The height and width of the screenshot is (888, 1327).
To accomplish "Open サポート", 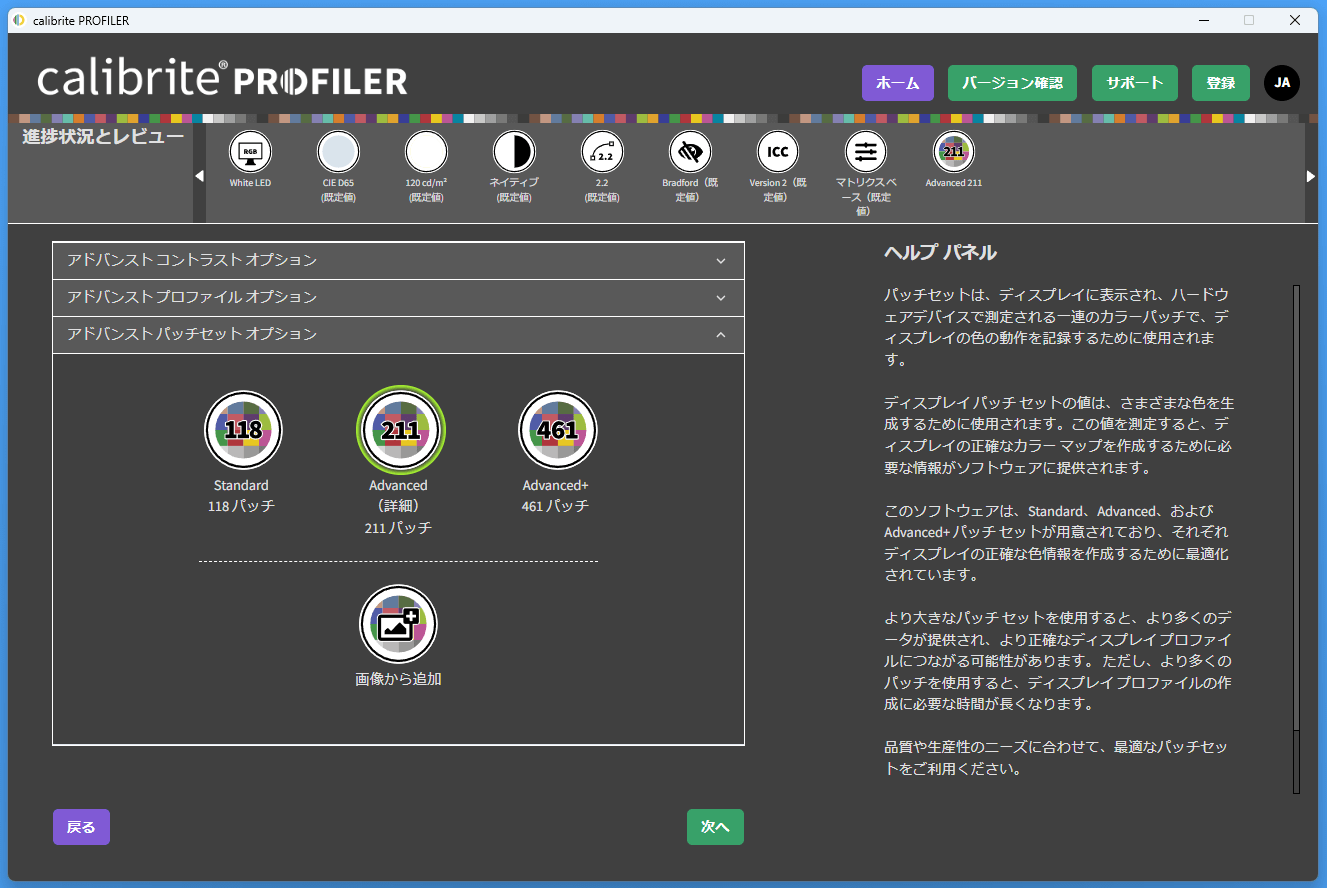I will [x=1135, y=83].
